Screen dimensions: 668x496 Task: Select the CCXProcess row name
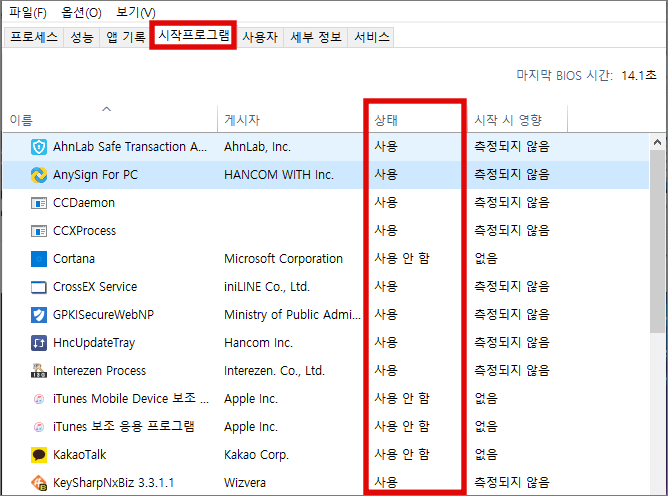[84, 231]
